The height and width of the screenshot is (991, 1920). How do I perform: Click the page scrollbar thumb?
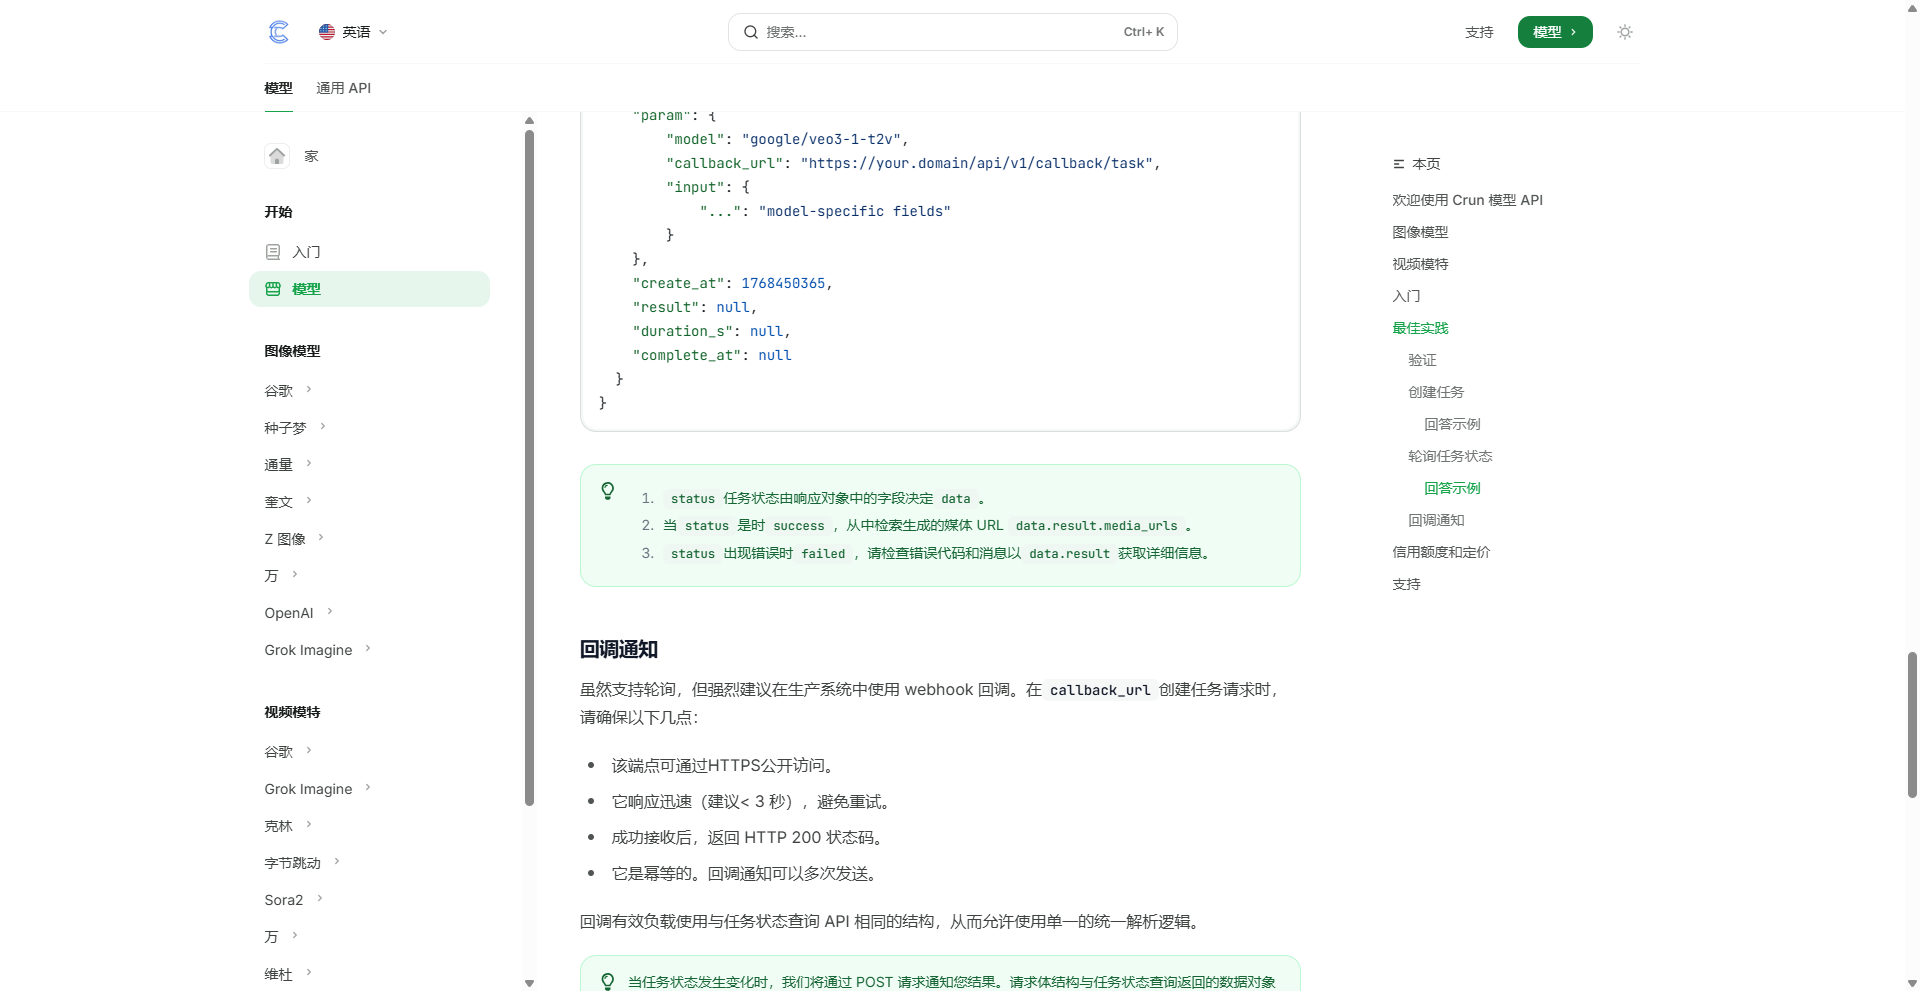pos(1912,724)
